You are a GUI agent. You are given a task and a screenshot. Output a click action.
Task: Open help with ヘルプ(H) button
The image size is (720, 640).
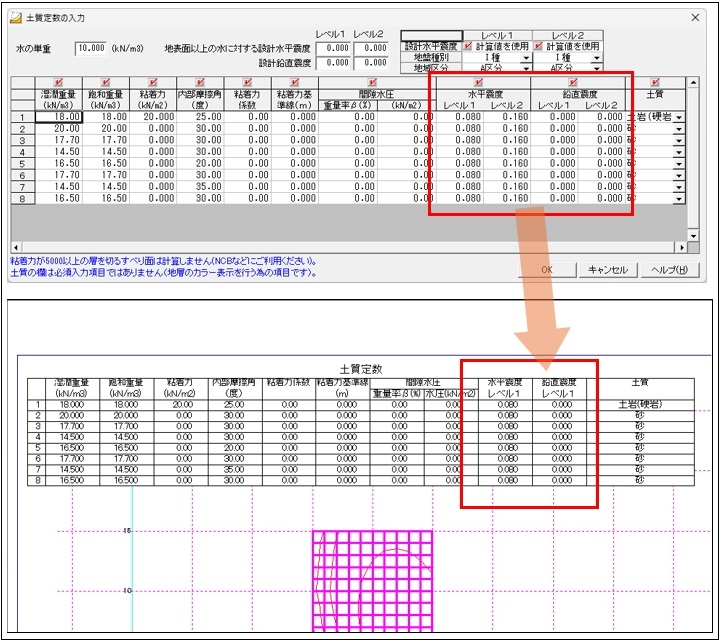pos(670,270)
